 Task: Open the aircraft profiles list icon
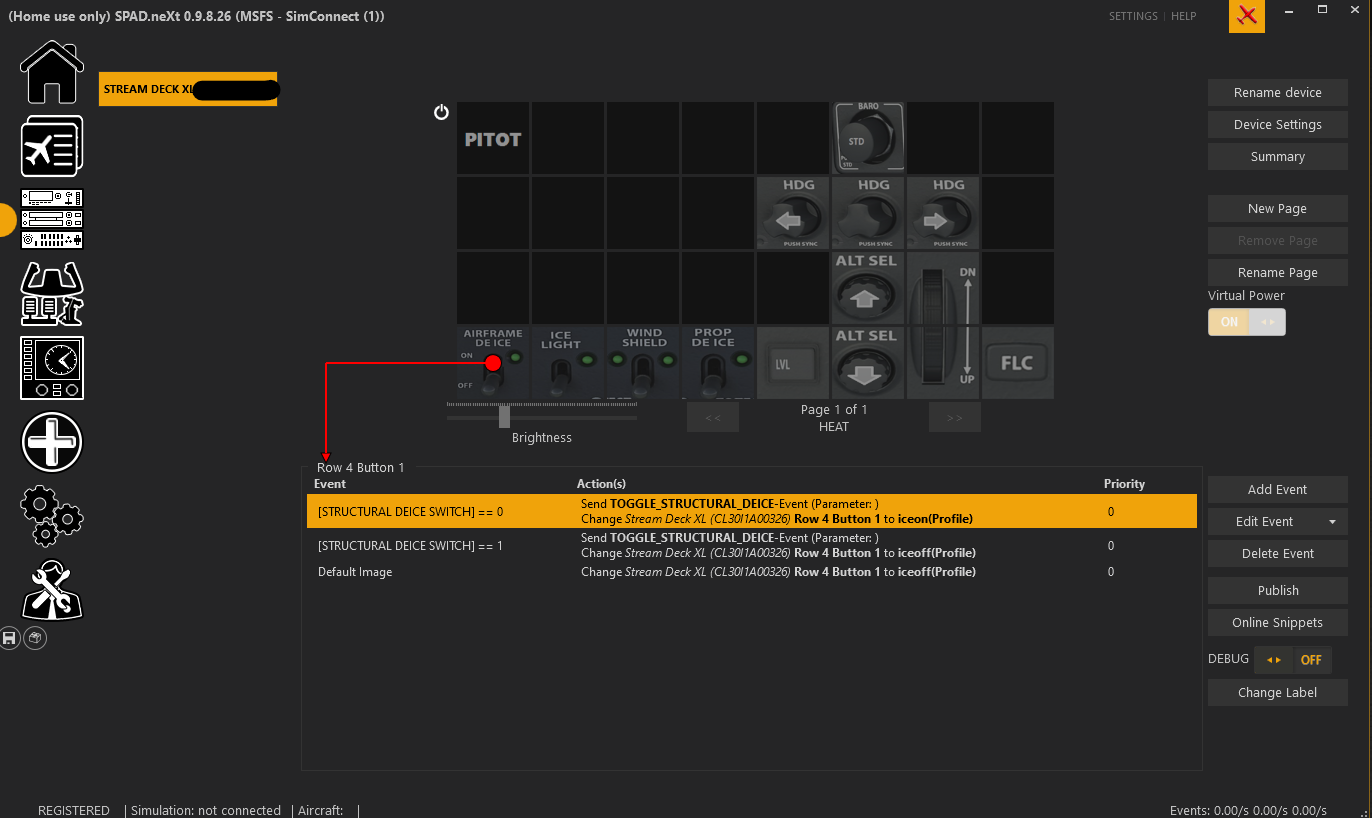tap(52, 146)
